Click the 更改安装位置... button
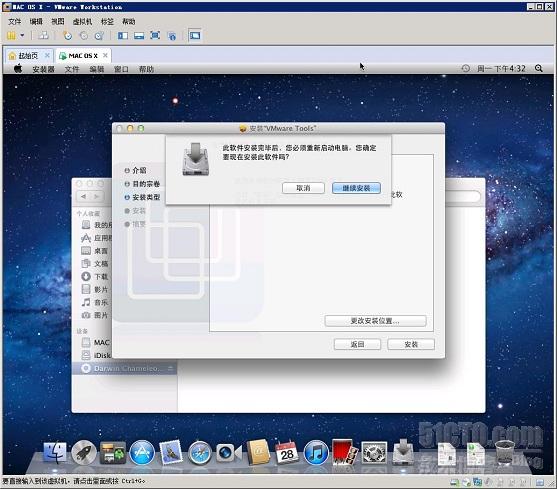 tap(375, 321)
